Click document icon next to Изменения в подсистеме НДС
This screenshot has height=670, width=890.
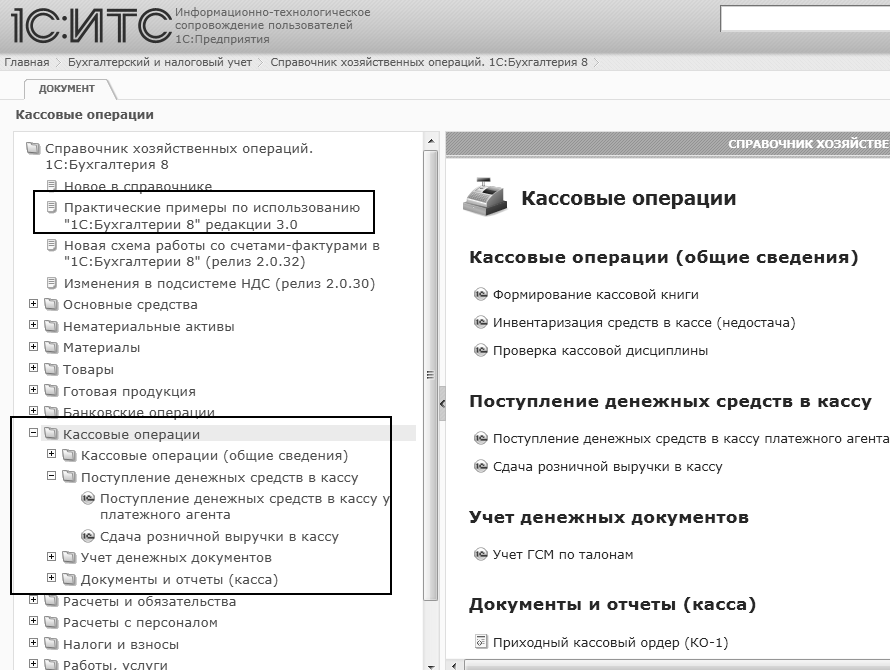pos(52,283)
